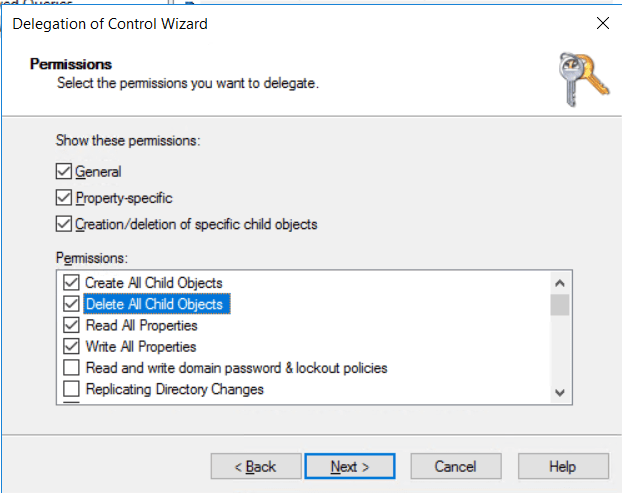The image size is (622, 493).
Task: Click the permissions list scrollbar thumb
Action: (560, 304)
